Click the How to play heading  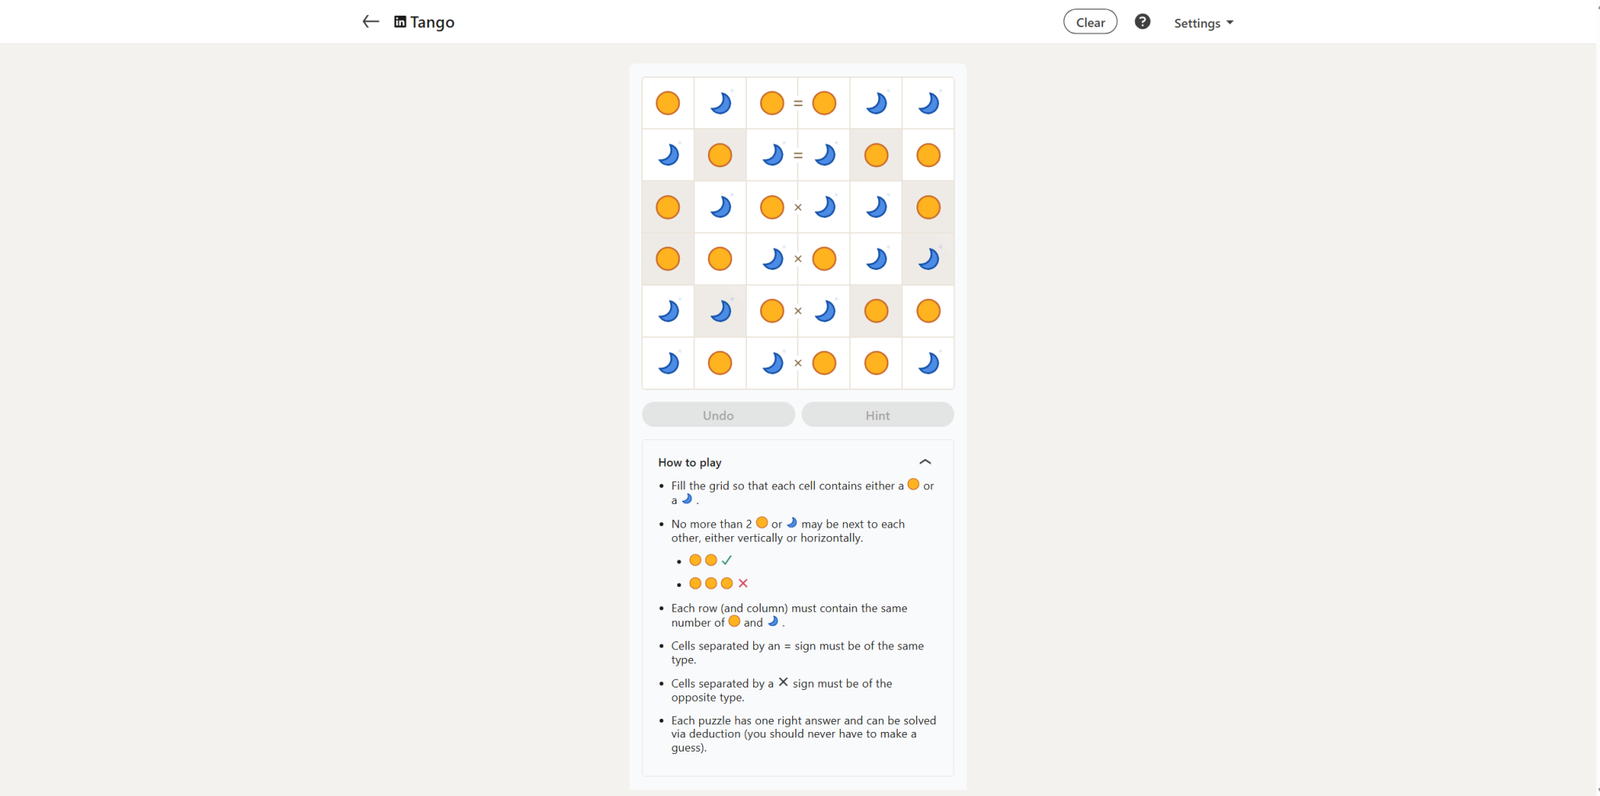(690, 462)
